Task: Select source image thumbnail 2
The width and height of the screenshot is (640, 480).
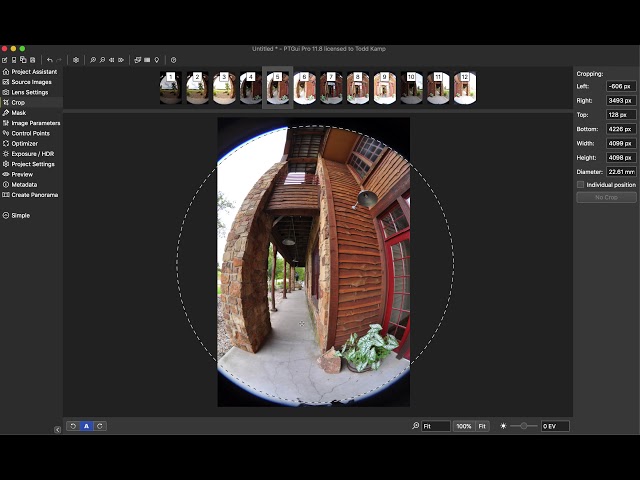Action: [x=197, y=88]
